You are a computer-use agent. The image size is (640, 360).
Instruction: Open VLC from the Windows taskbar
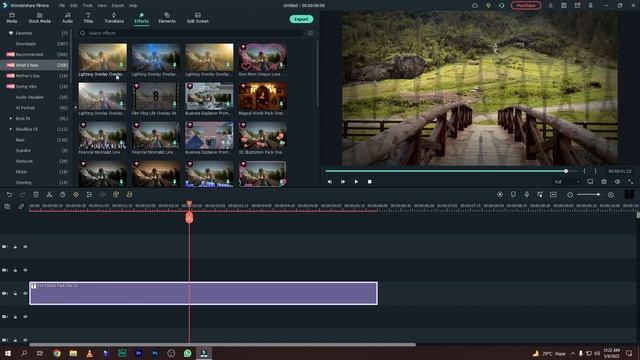point(89,353)
